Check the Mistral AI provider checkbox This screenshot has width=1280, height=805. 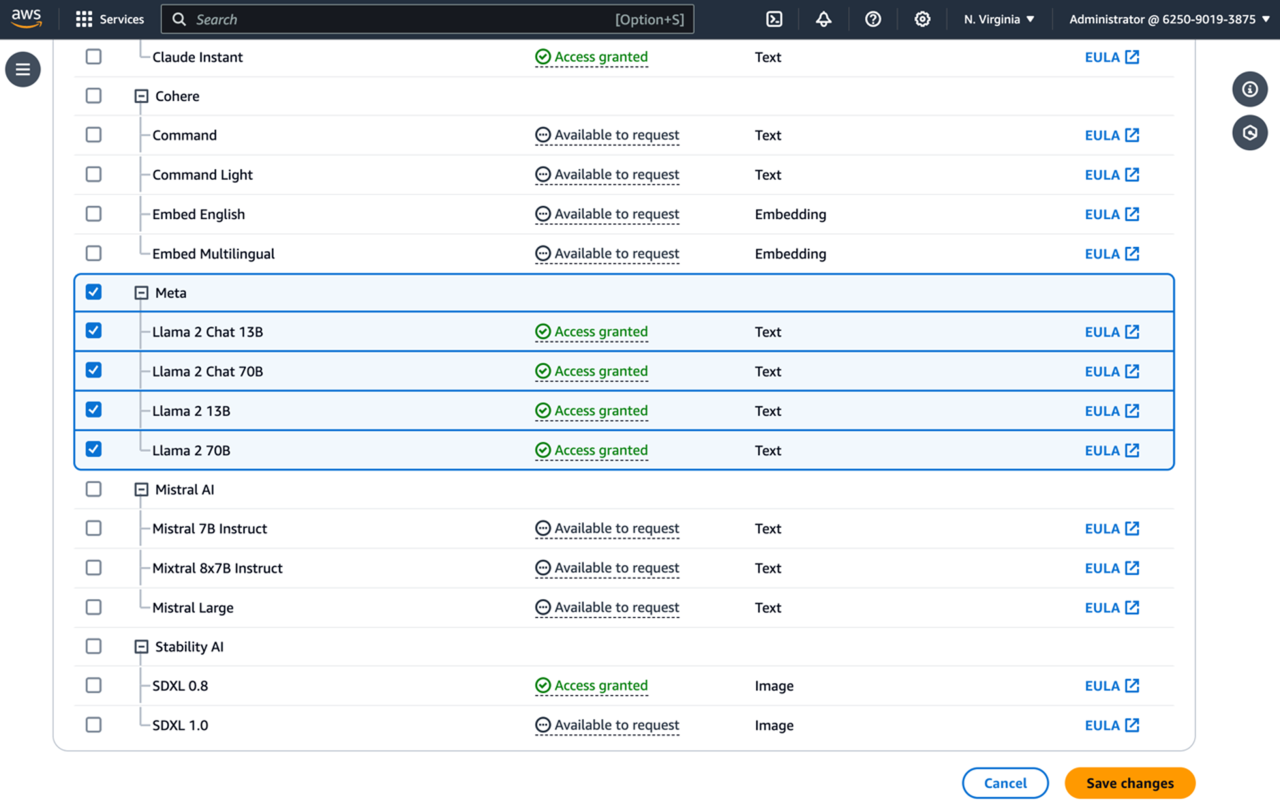pos(94,489)
